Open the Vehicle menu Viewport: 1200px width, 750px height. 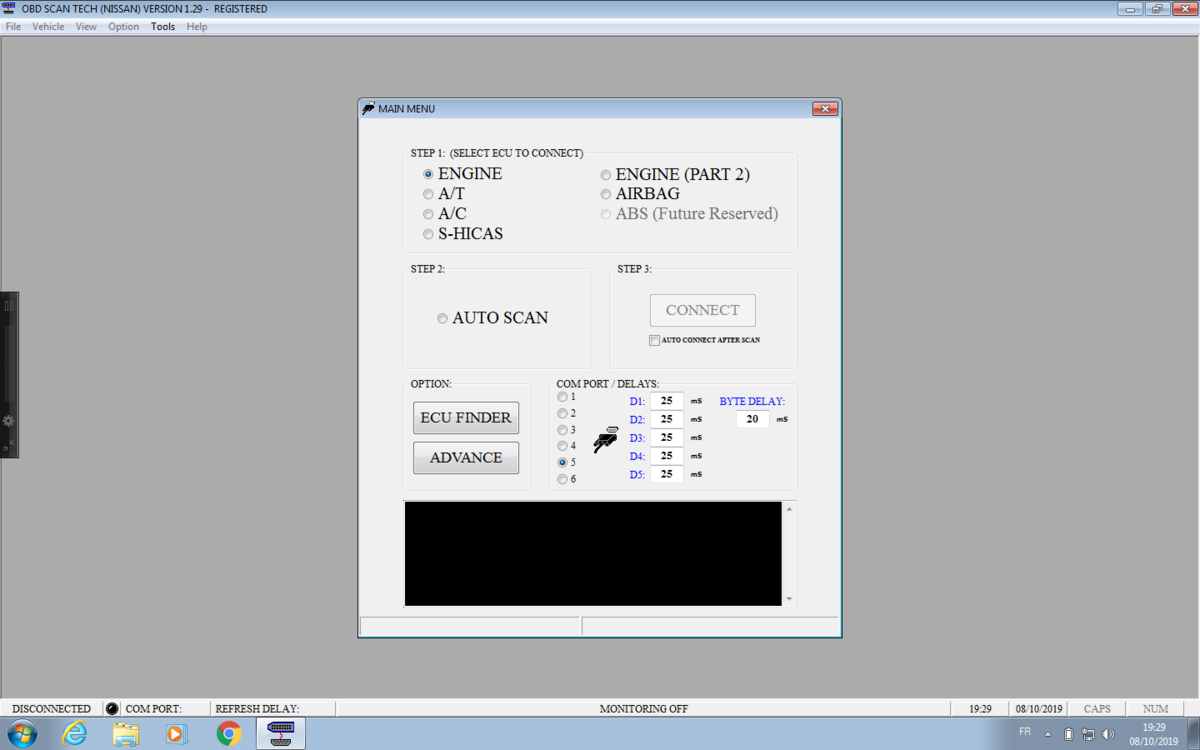[x=48, y=26]
